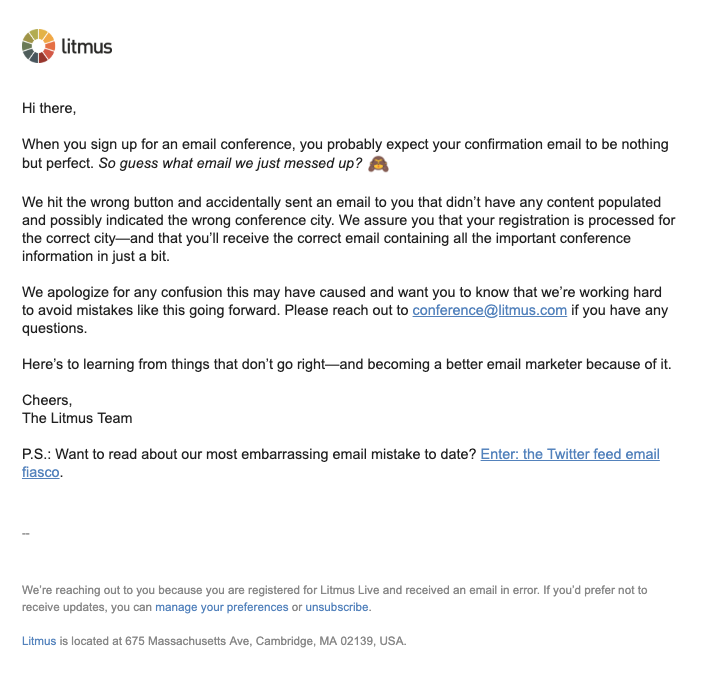The width and height of the screenshot is (704, 682).
Task: Click the underlined word 'fiasco'
Action: click(40, 472)
